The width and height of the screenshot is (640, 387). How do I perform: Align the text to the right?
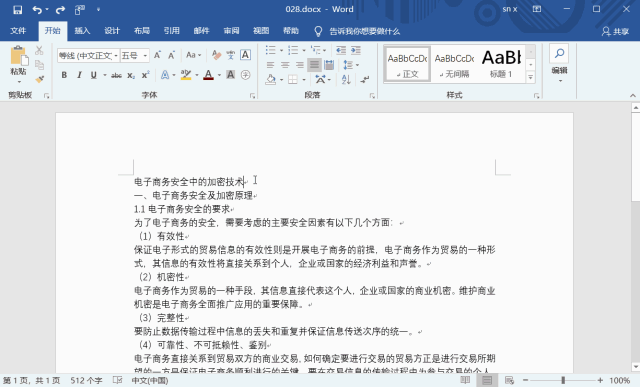point(300,65)
